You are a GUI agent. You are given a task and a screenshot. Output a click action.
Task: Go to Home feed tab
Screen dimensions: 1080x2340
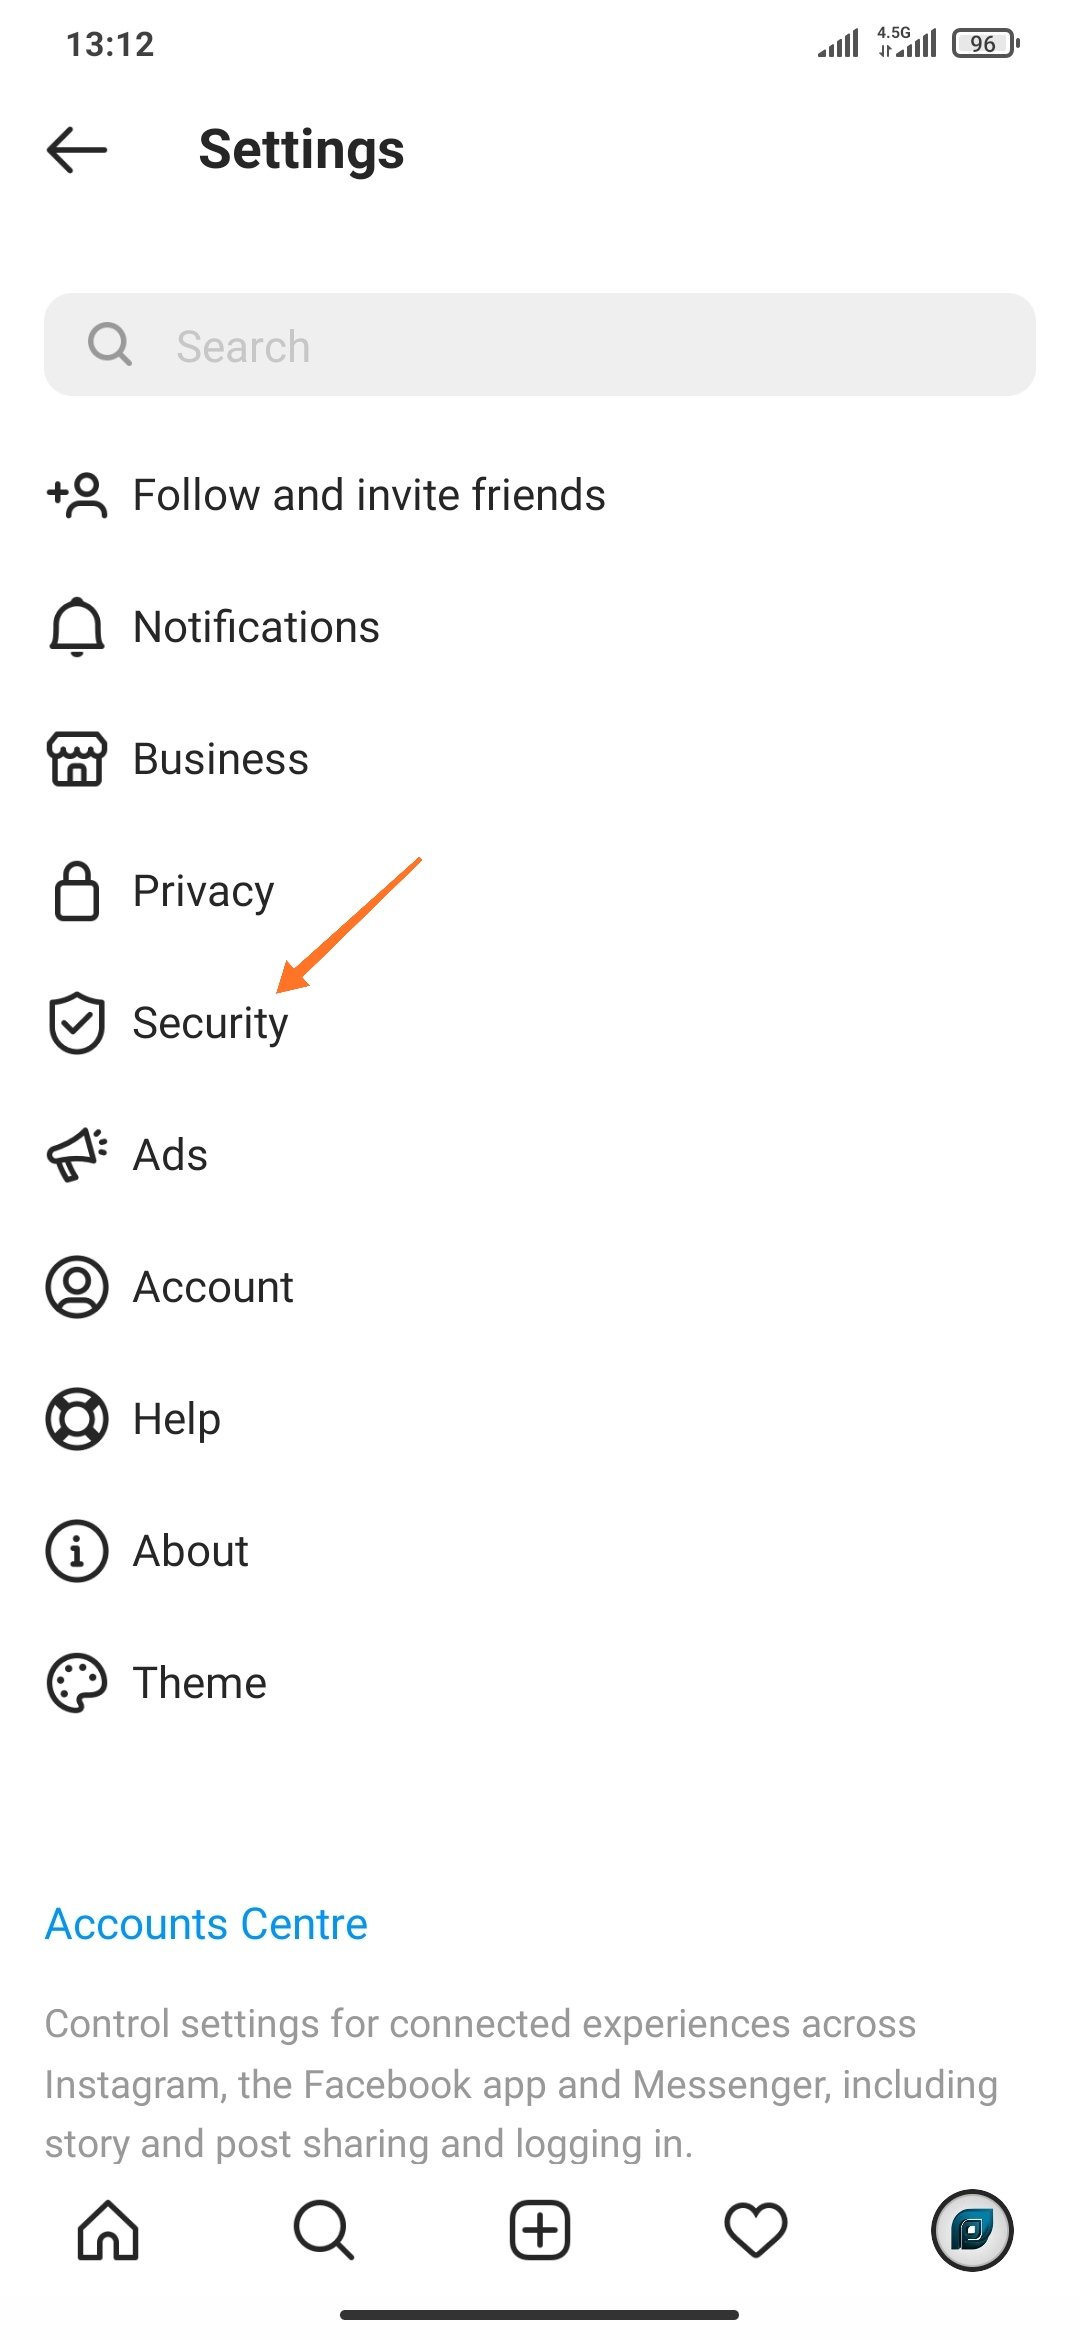coord(108,2230)
